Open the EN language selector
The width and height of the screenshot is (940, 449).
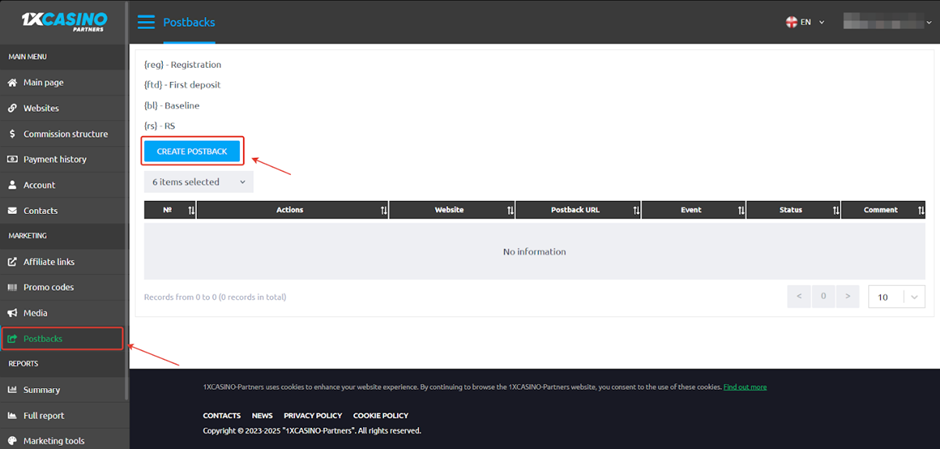tap(806, 22)
